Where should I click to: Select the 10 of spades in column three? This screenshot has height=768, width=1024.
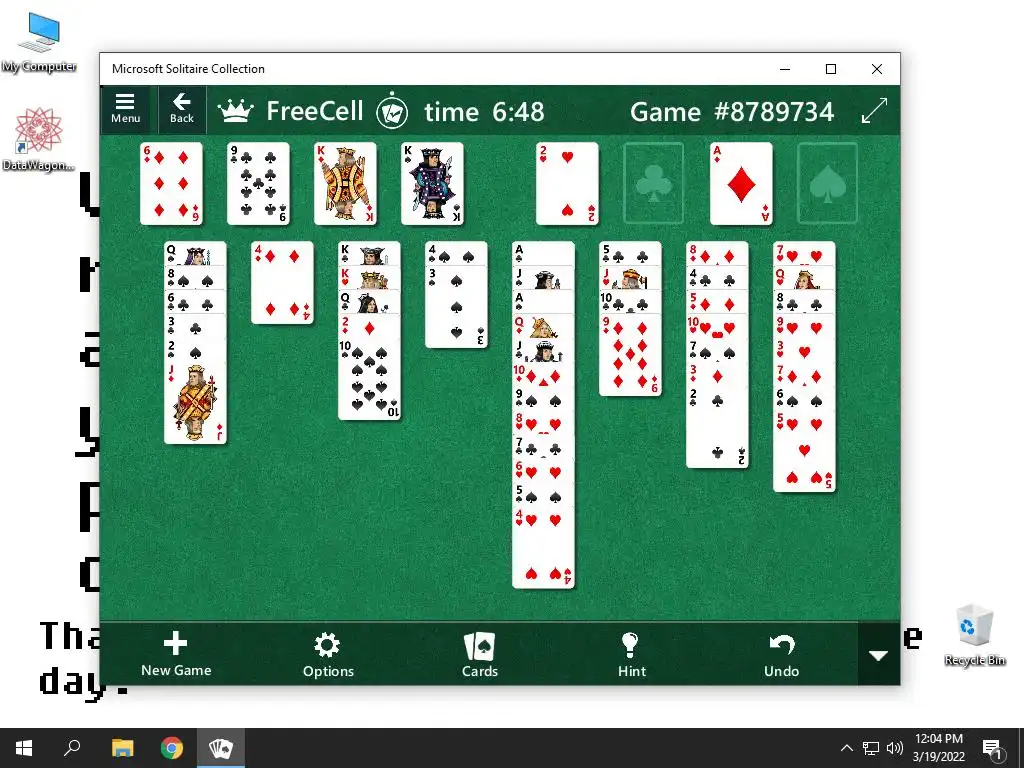(370, 379)
